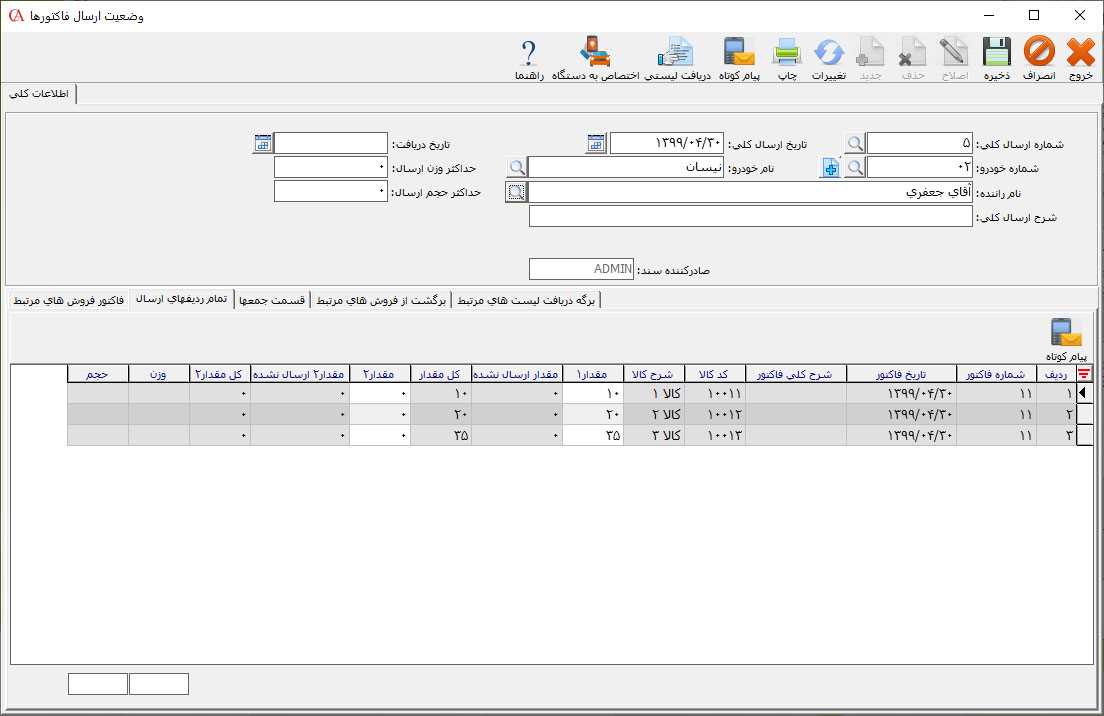
Task: Open اختصاص به دستگاه toolbar icon
Action: coord(595,57)
